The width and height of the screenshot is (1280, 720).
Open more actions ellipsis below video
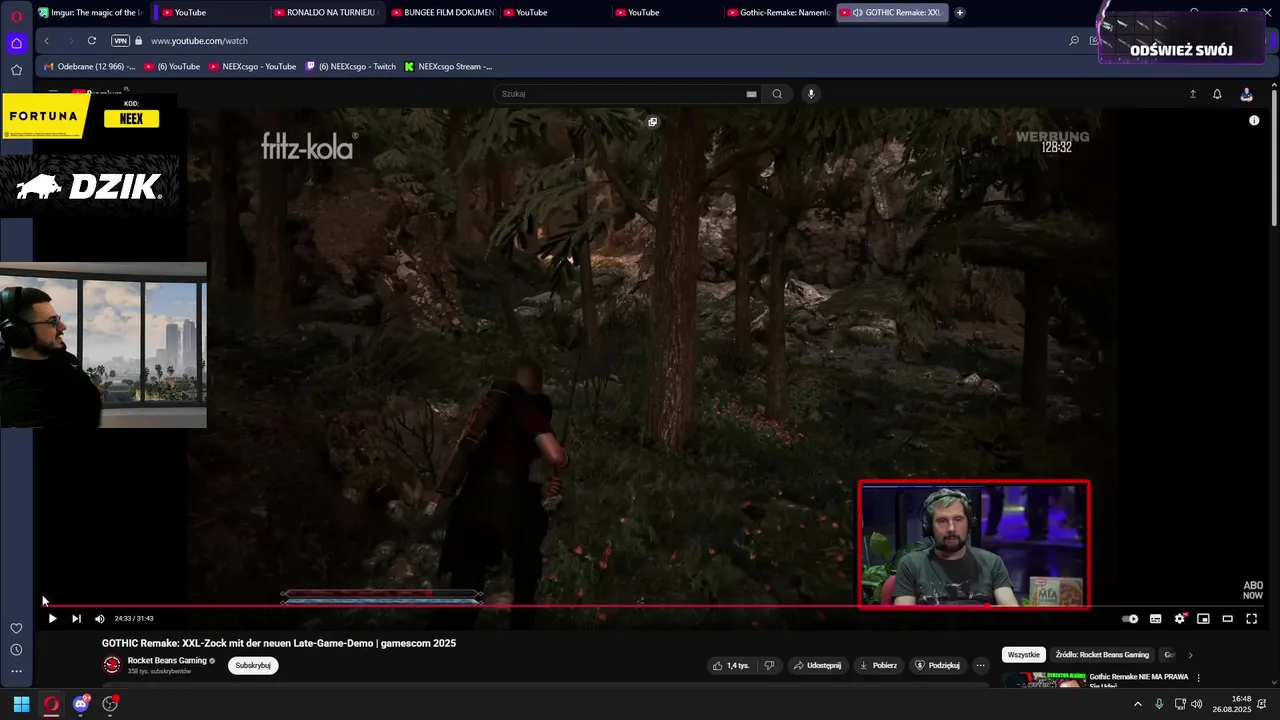980,665
